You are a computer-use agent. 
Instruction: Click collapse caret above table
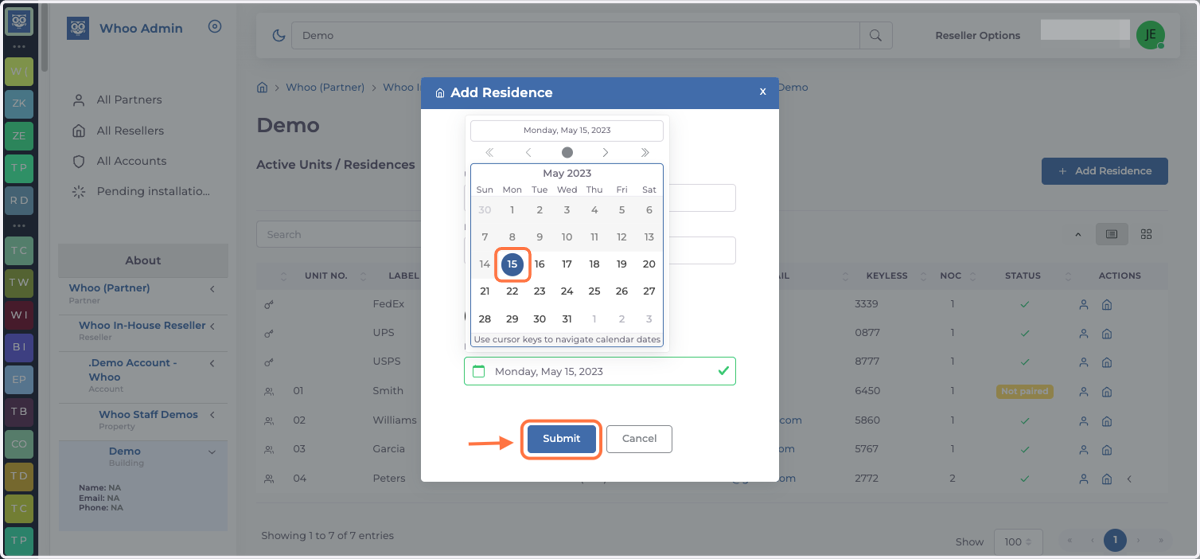pos(1078,235)
